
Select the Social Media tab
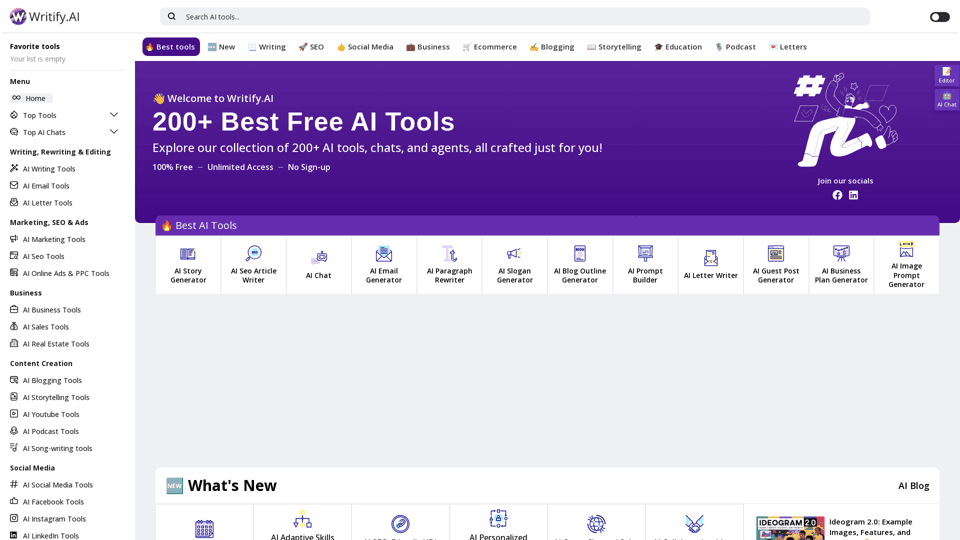pyautogui.click(x=365, y=47)
